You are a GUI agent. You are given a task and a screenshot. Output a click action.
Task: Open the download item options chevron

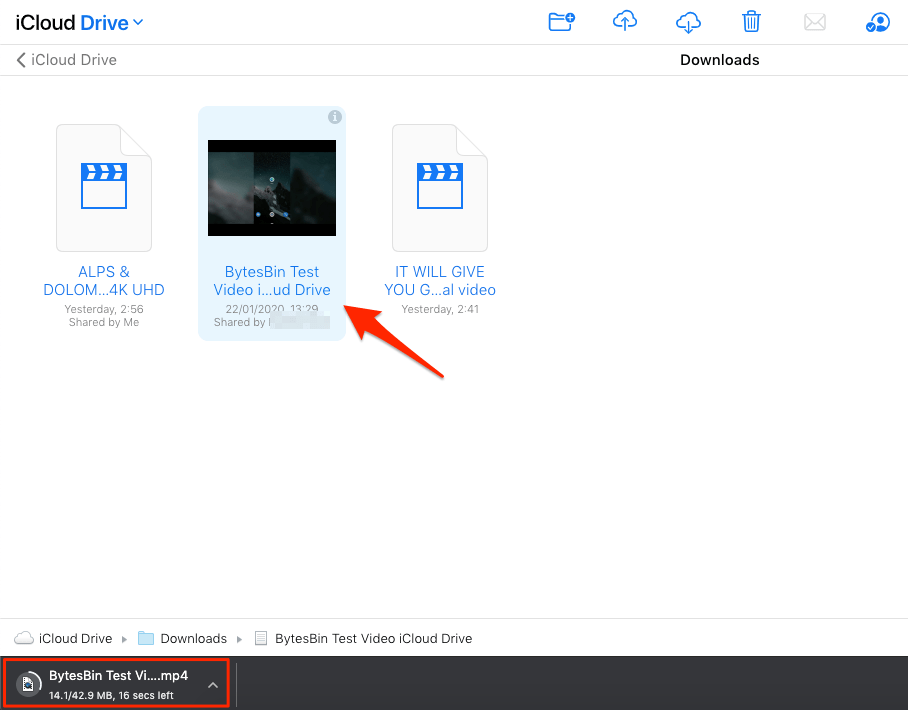pyautogui.click(x=213, y=685)
